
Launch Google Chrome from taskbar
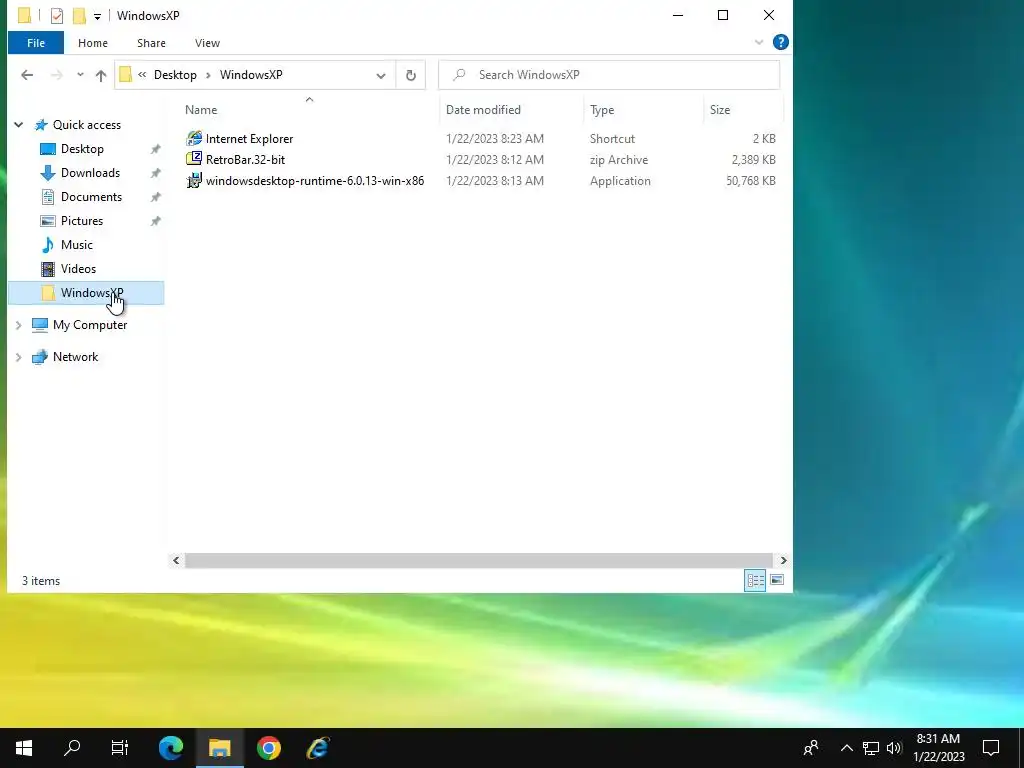pos(268,748)
